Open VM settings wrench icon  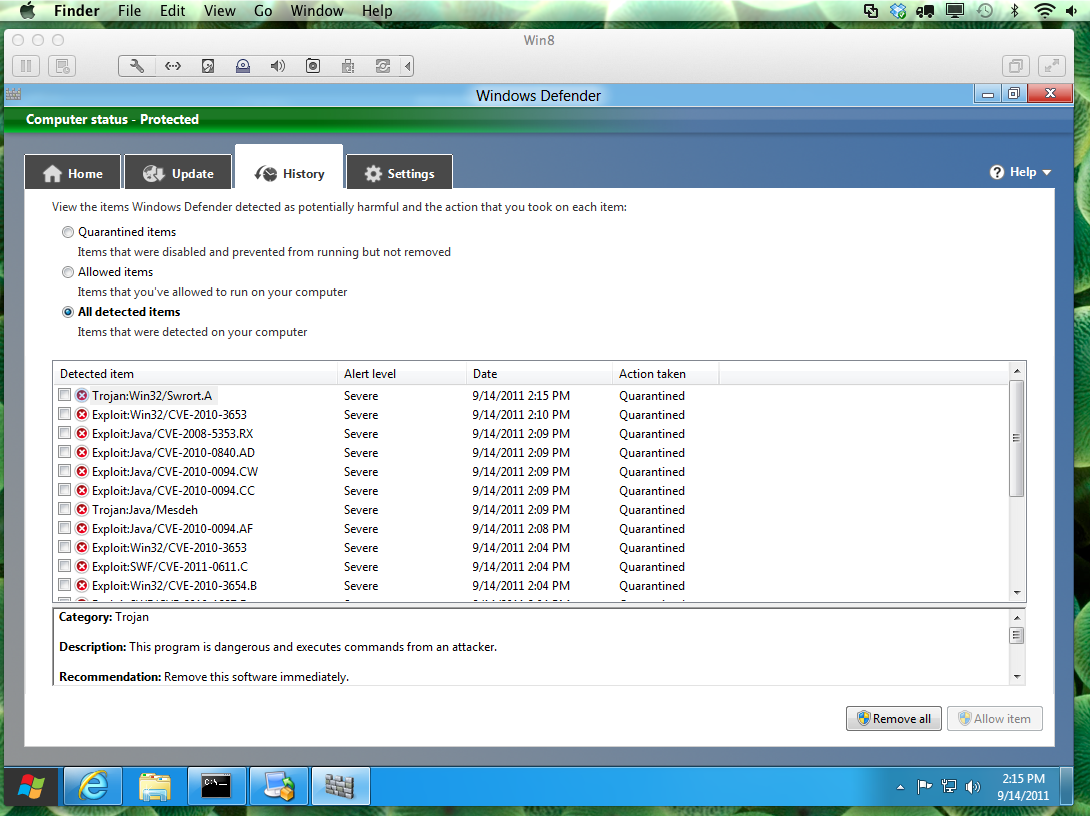click(137, 66)
